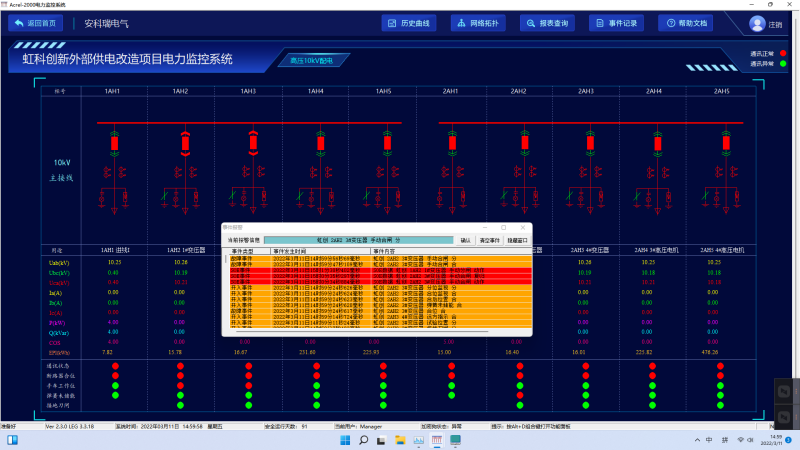This screenshot has height=450, width=800.
Task: Click 清空事件 to clear alarm events
Action: click(x=489, y=240)
